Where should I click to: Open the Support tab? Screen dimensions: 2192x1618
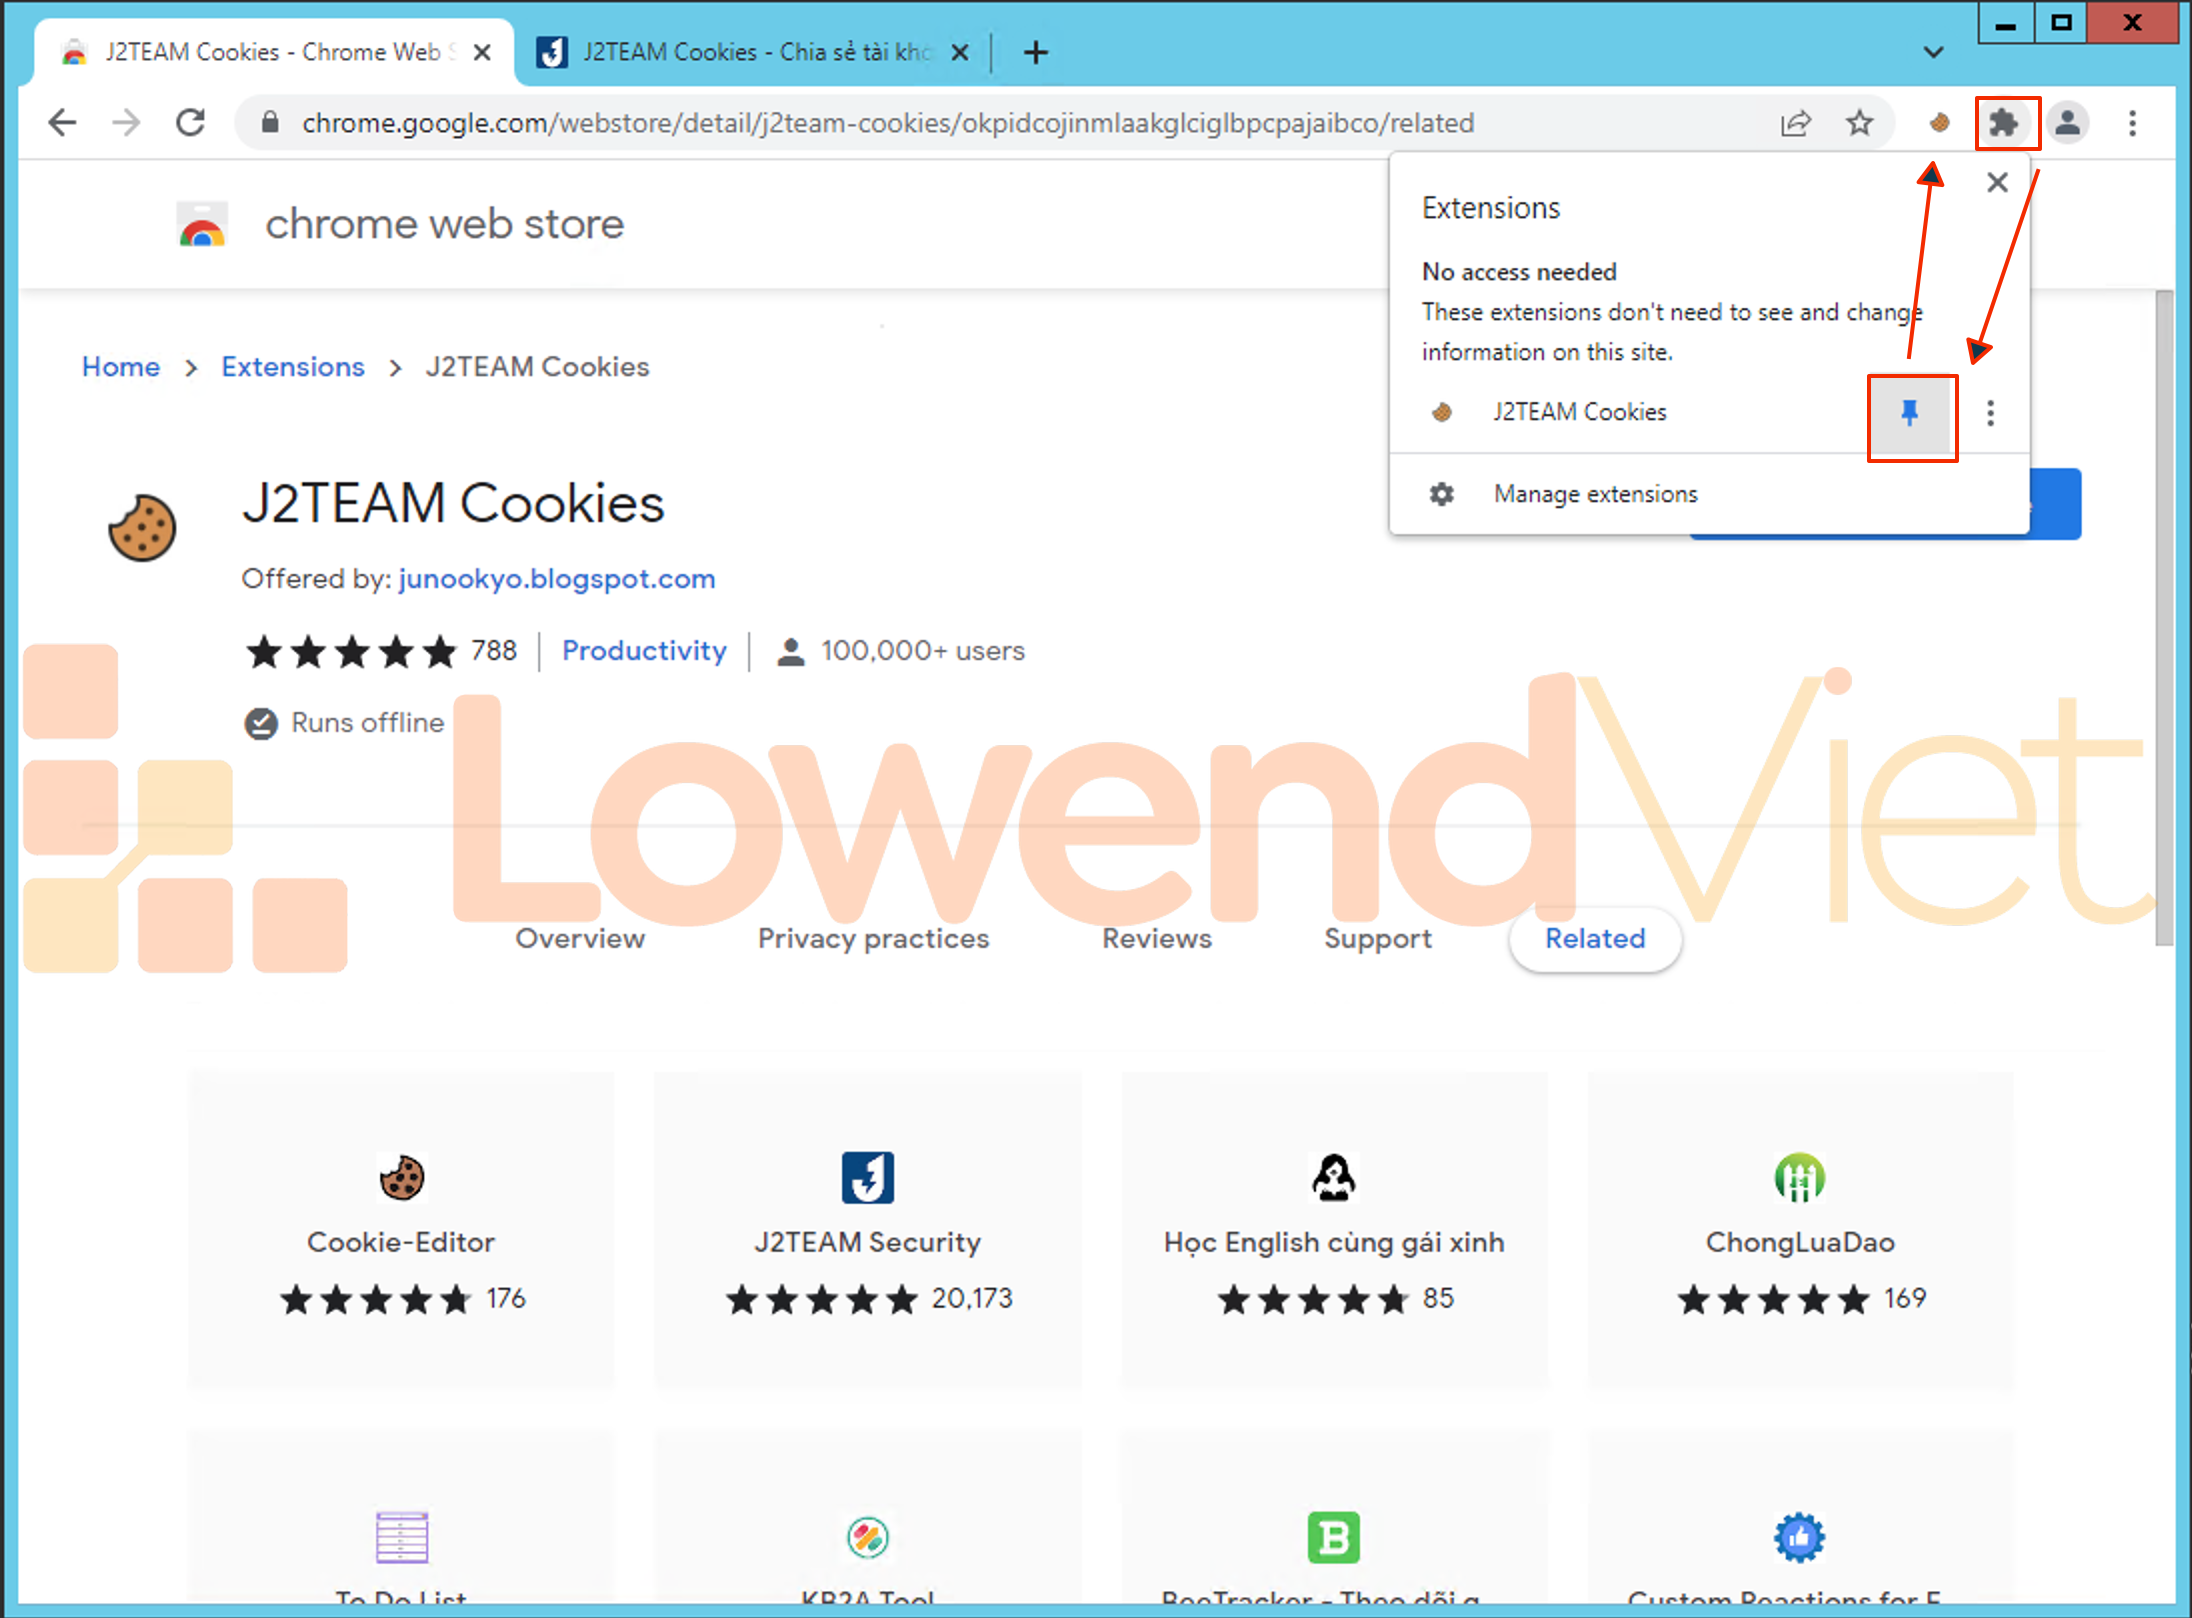(x=1378, y=939)
